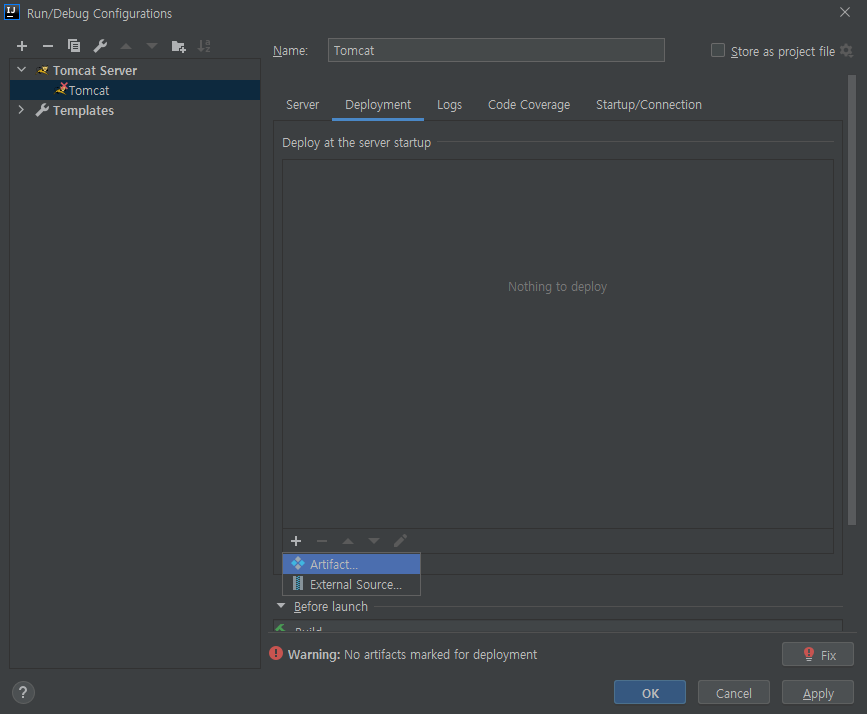Choose External Source... from popup menu
Image resolution: width=867 pixels, height=714 pixels.
[x=352, y=584]
